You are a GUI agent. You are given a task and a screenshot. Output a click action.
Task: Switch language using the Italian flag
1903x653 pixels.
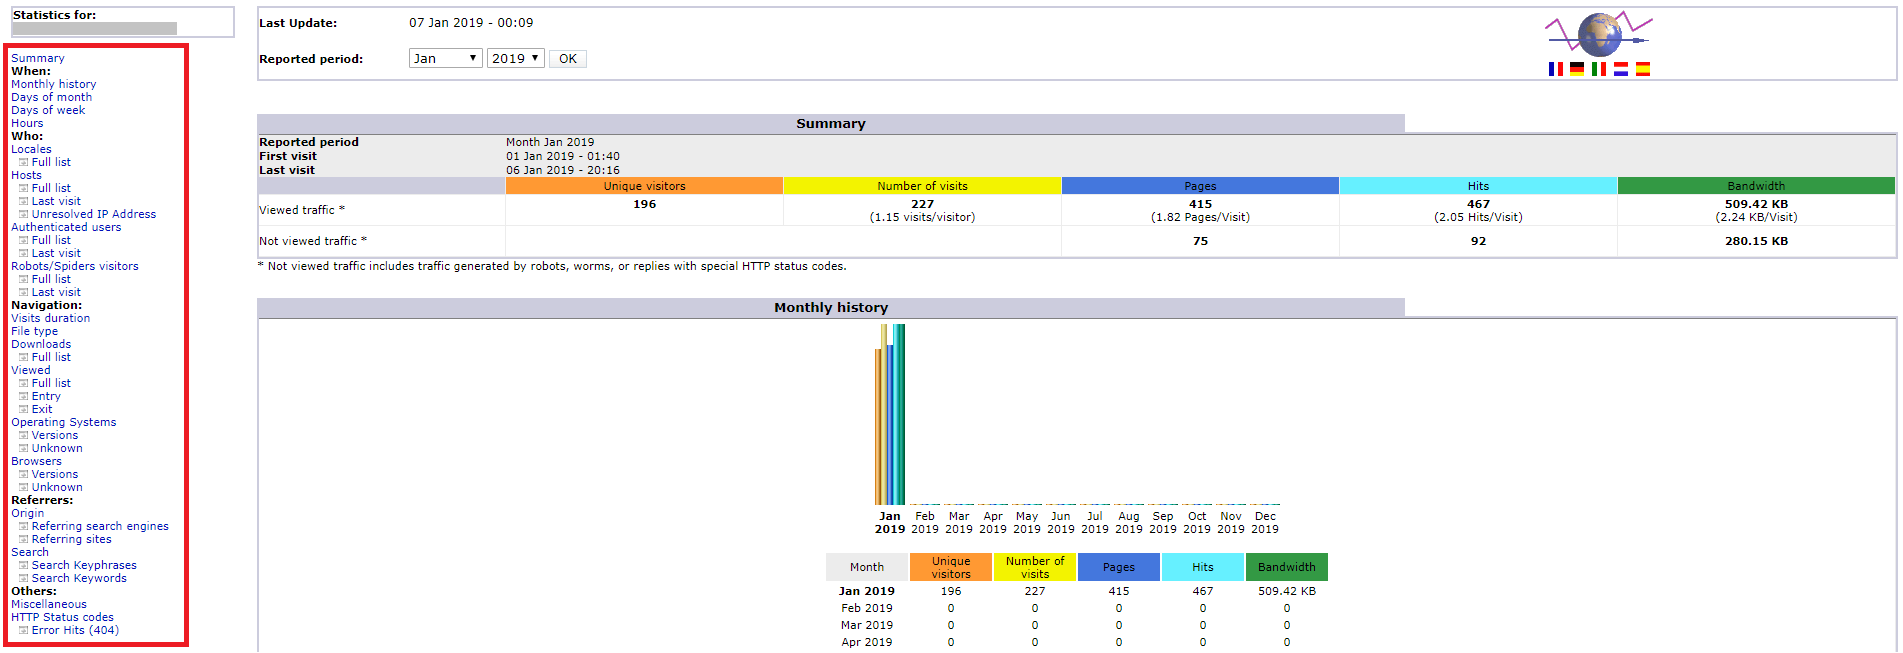[1599, 69]
